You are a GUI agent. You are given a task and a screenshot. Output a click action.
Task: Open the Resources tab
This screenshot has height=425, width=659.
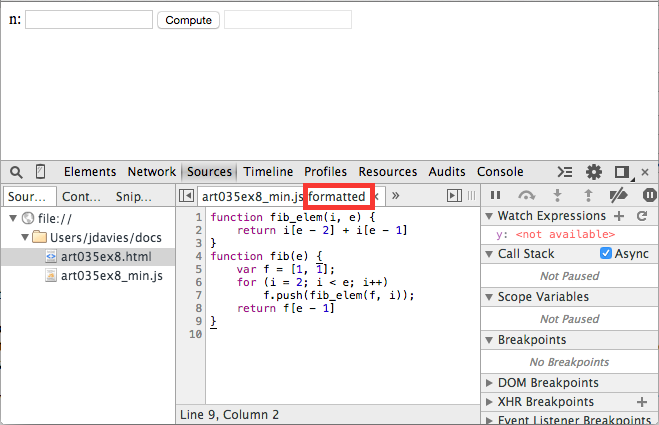pyautogui.click(x=387, y=172)
